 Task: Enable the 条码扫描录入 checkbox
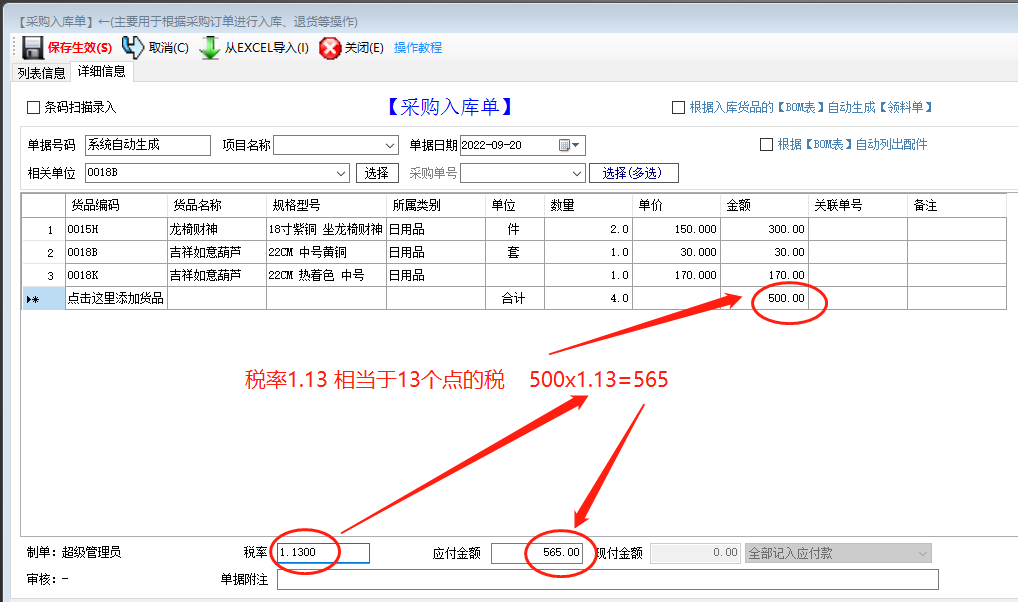pos(33,107)
